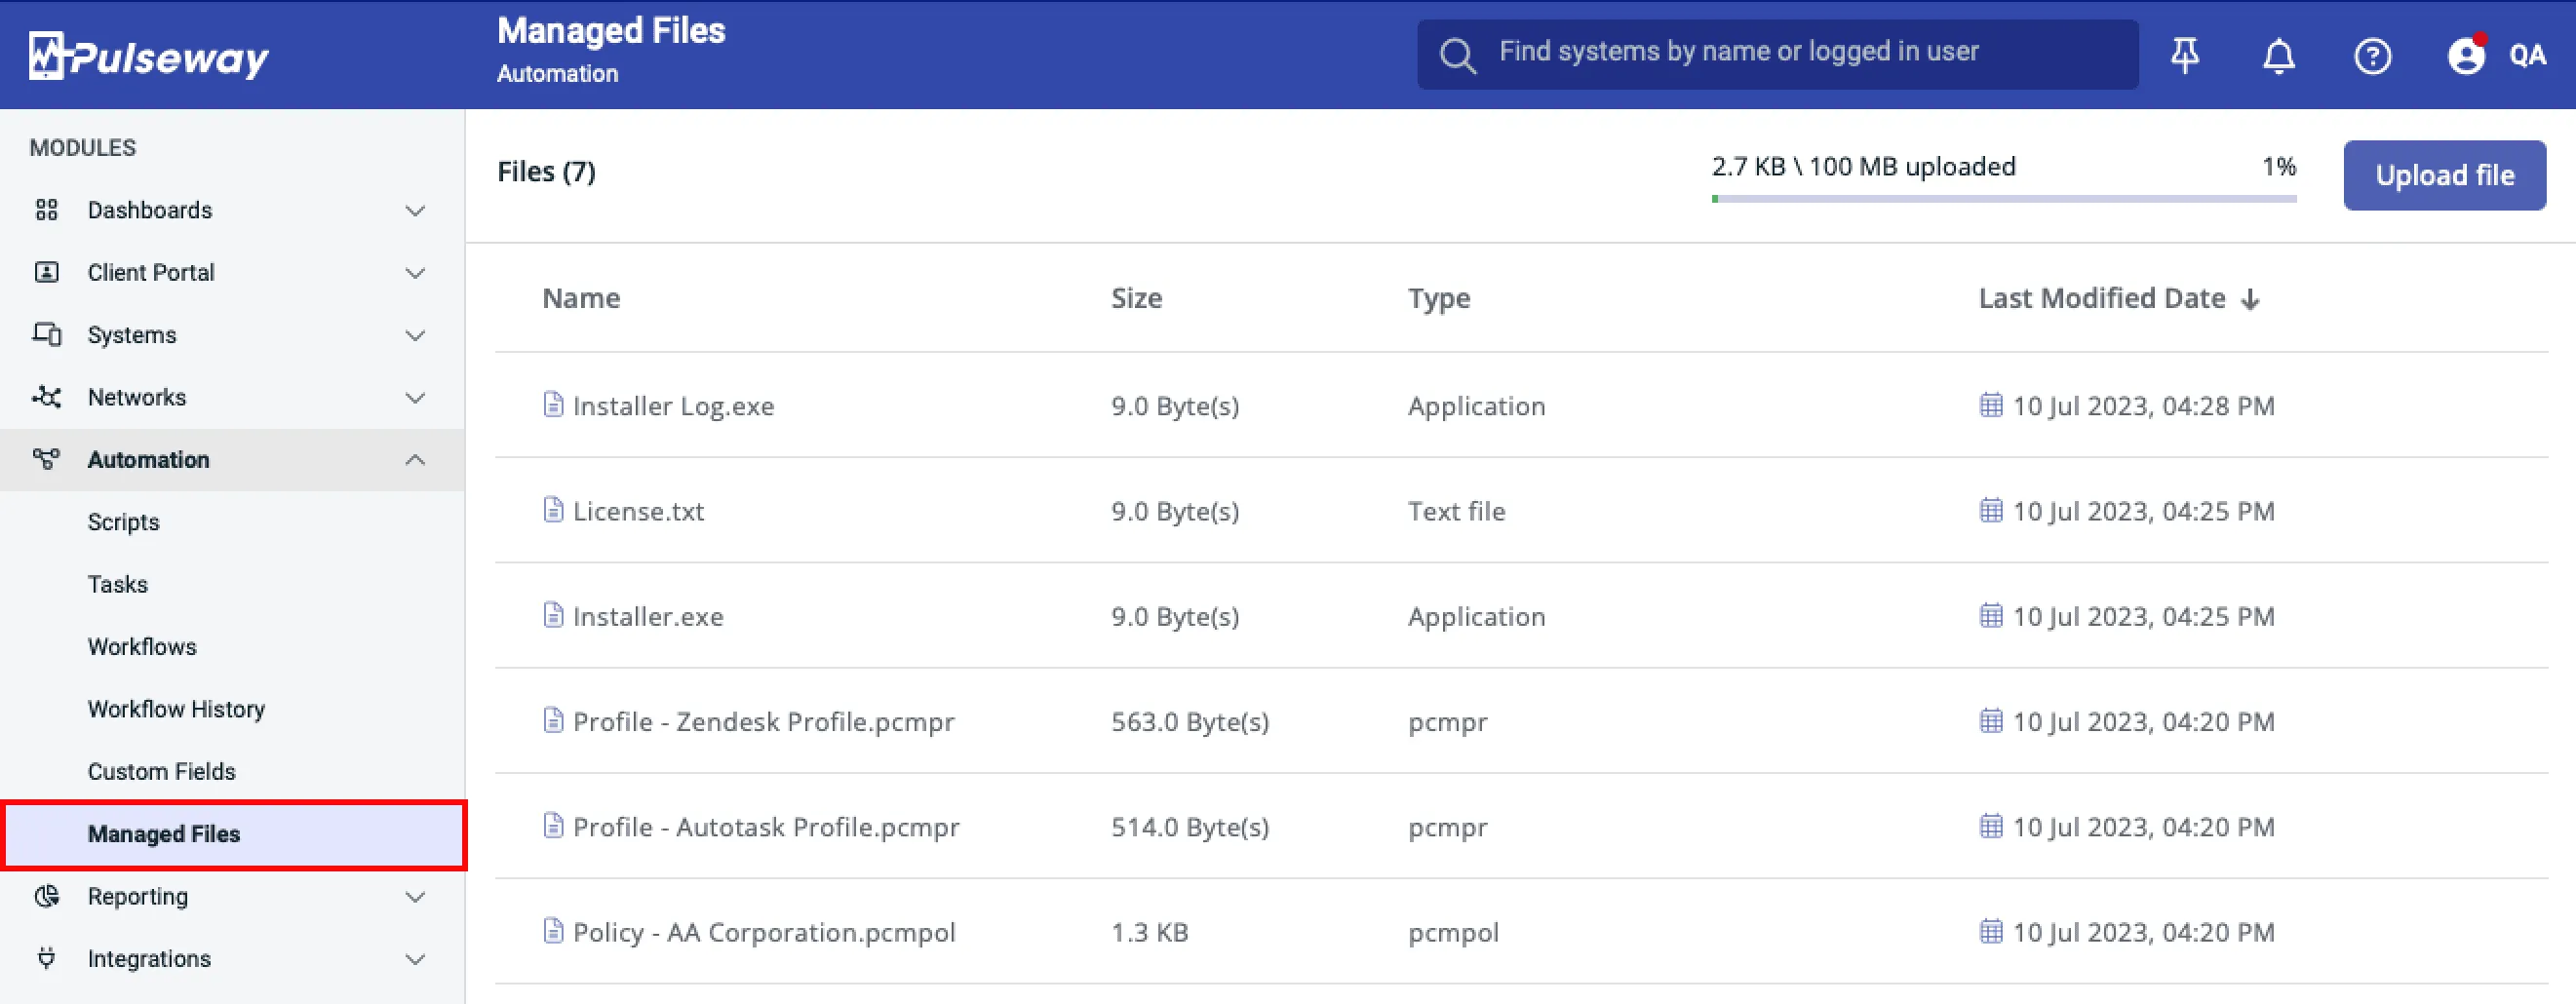Click file icon beside Autotask Profile.pcmpr

click(x=553, y=825)
